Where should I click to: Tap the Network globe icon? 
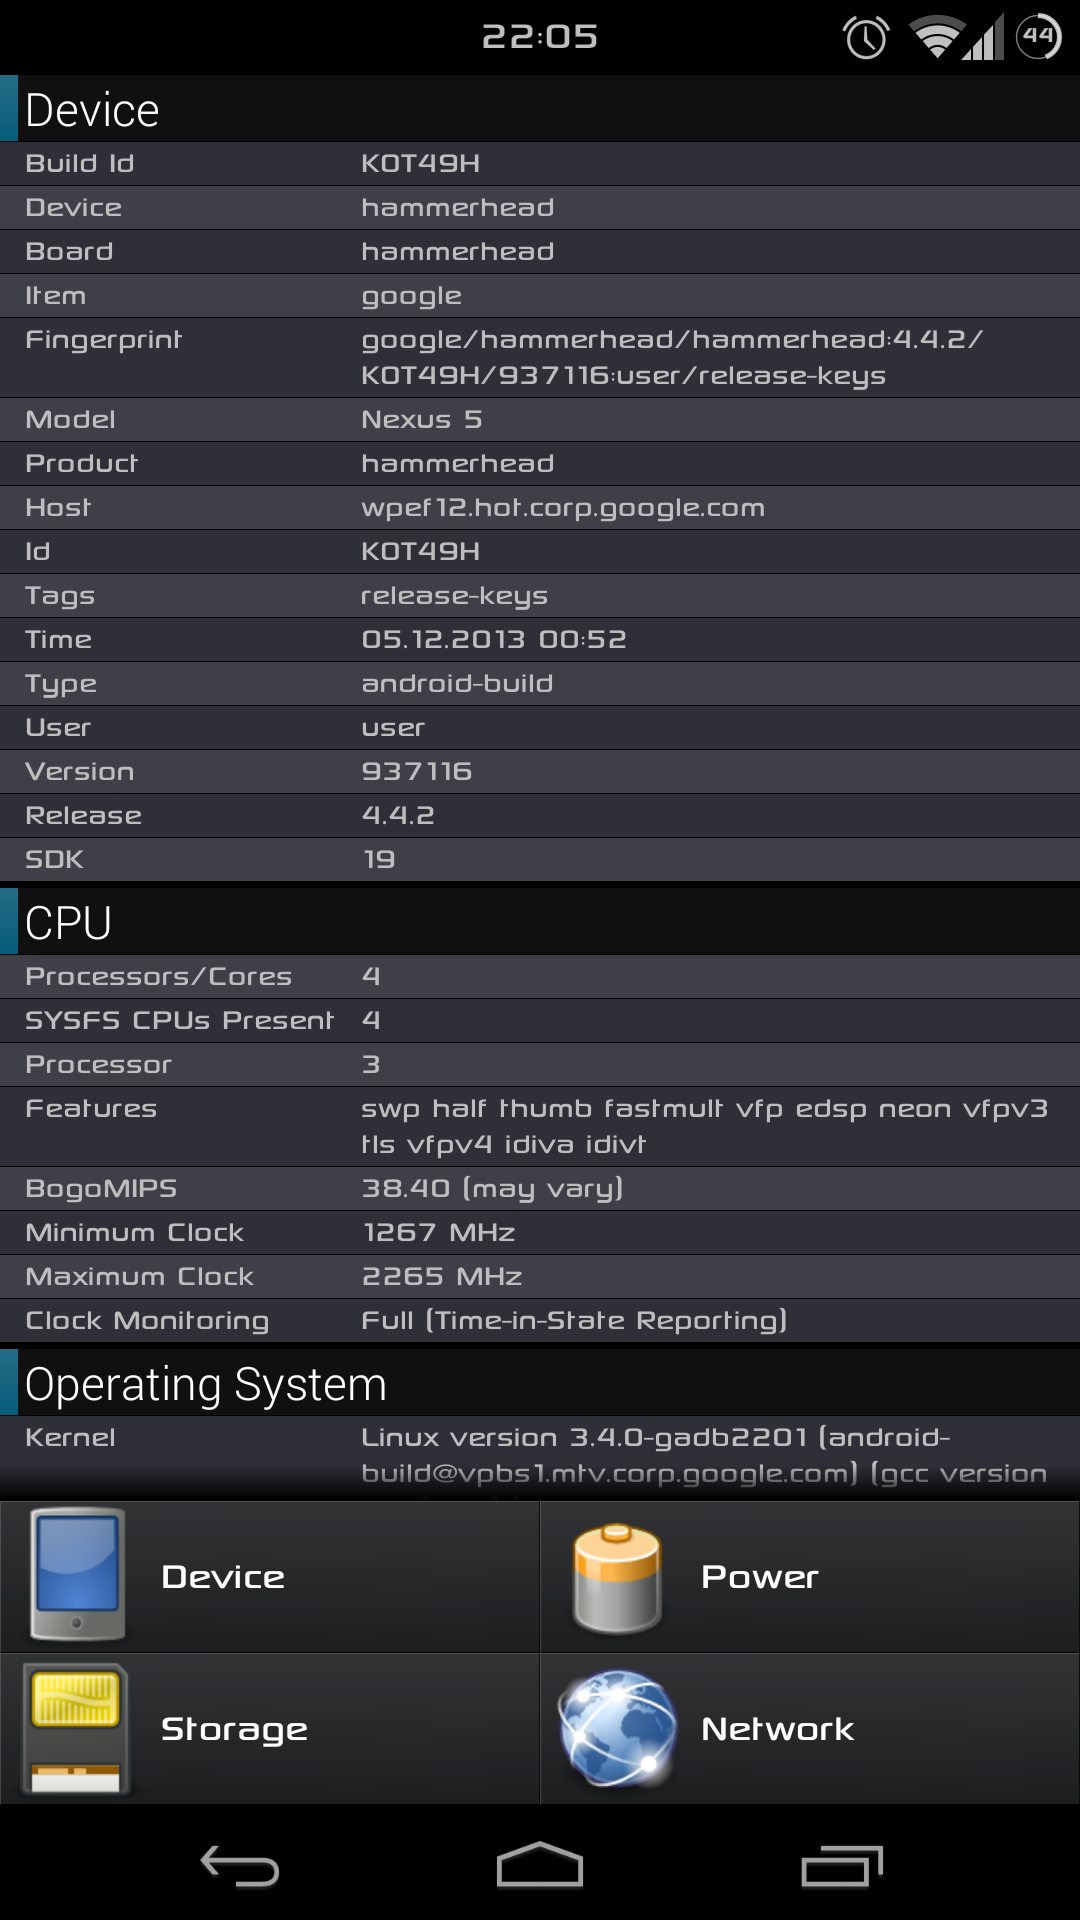pyautogui.click(x=617, y=1728)
